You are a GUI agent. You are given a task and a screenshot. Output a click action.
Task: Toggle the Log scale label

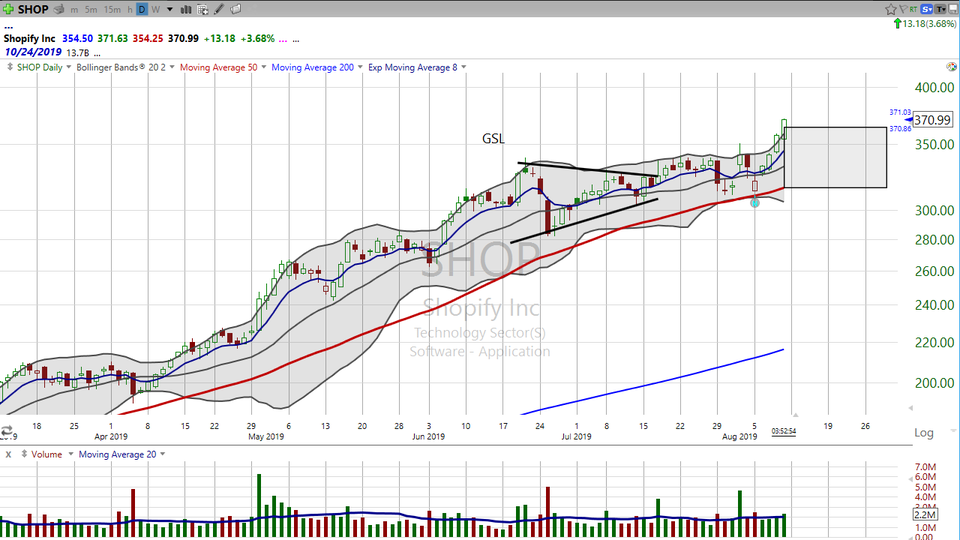tap(923, 433)
